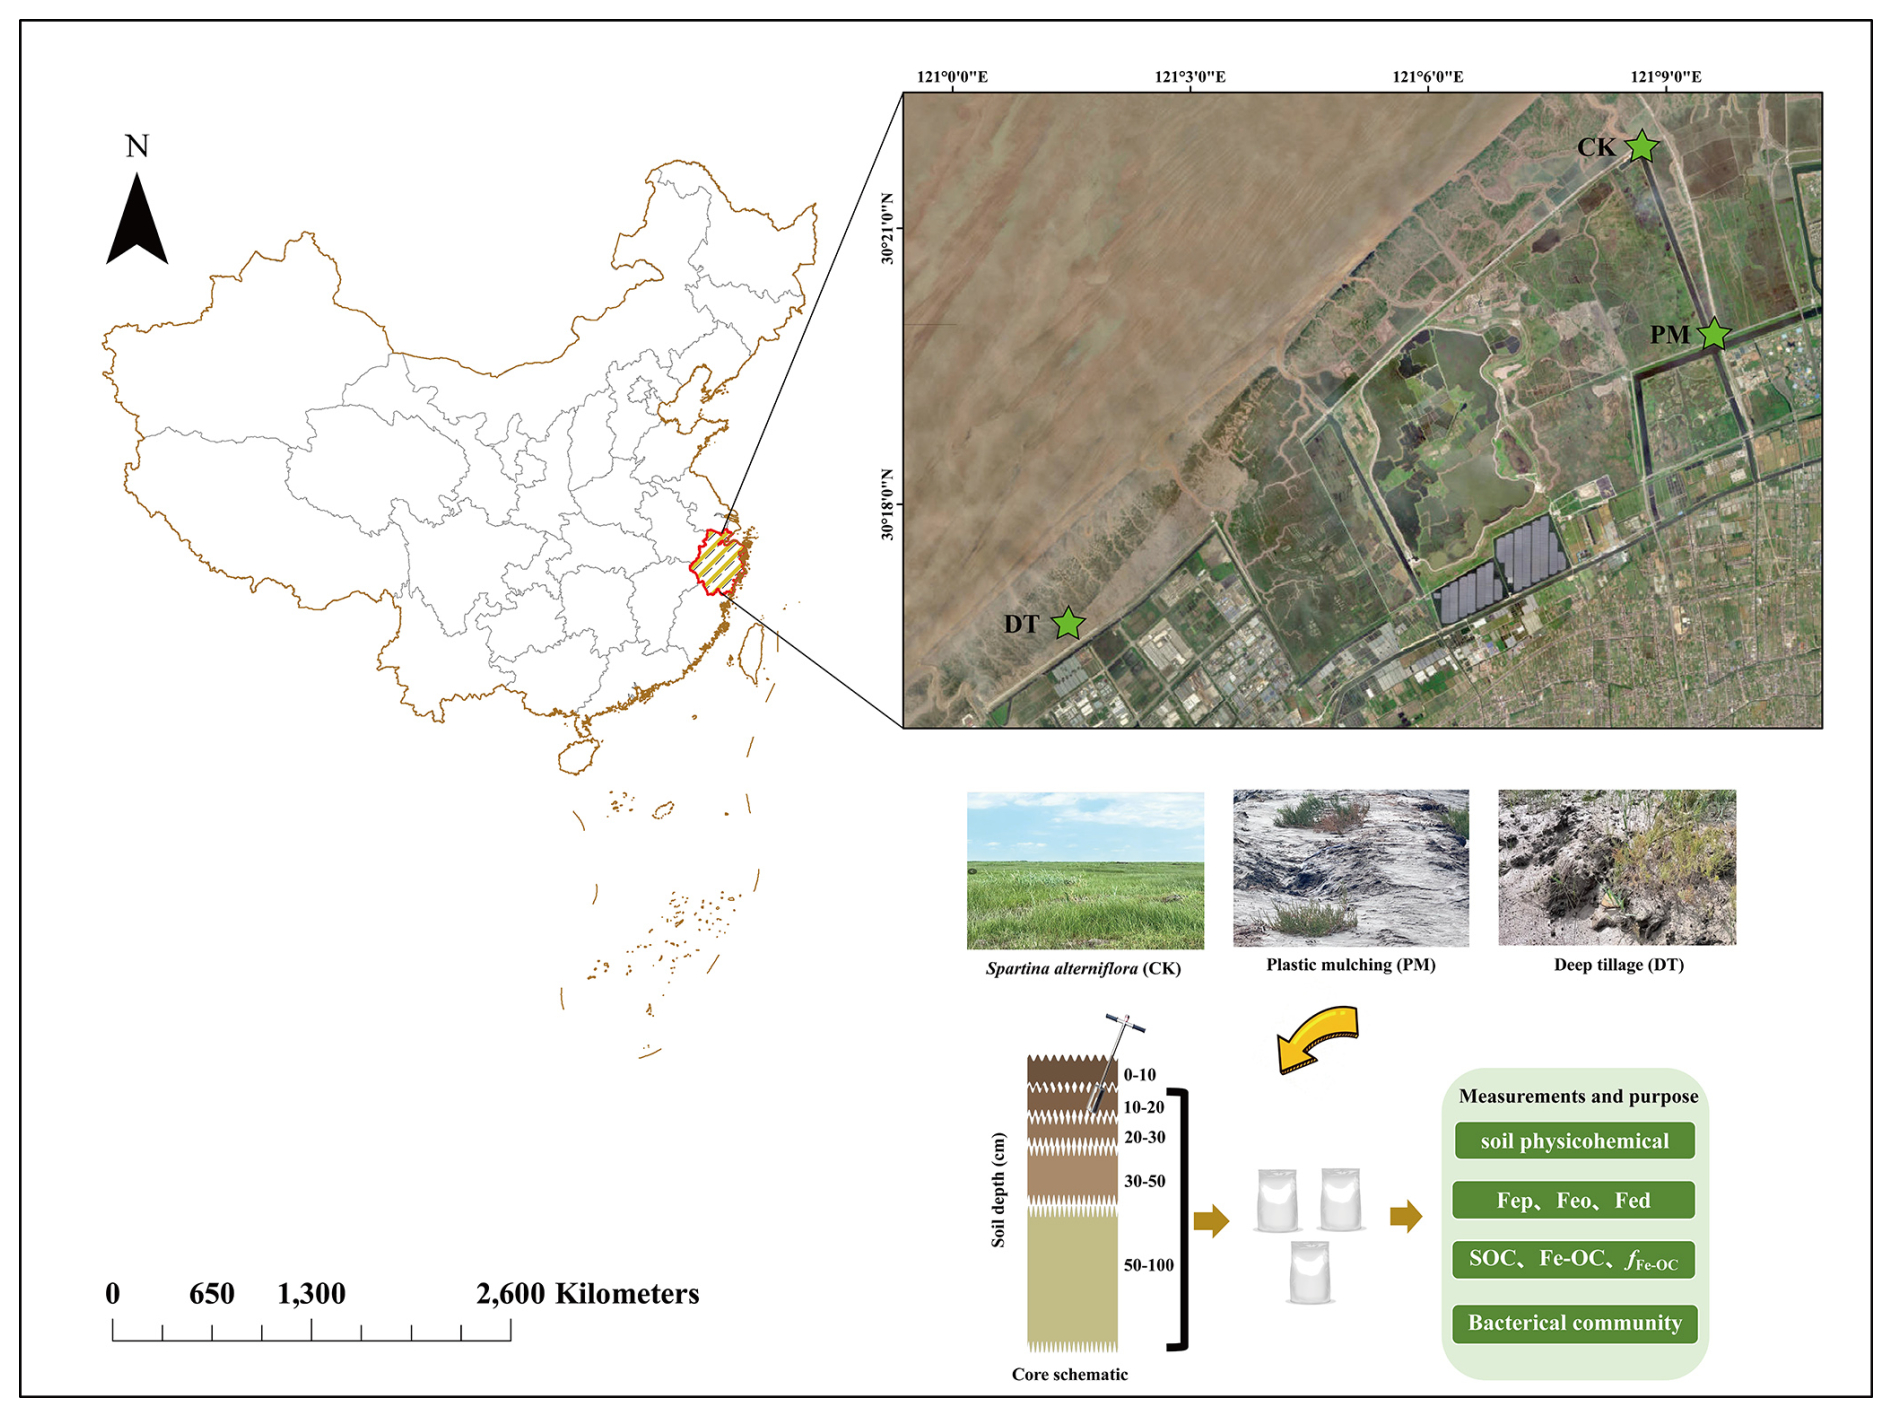This screenshot has width=1892, height=1417.
Task: Click the green star marking site PM
Action: tap(1714, 334)
